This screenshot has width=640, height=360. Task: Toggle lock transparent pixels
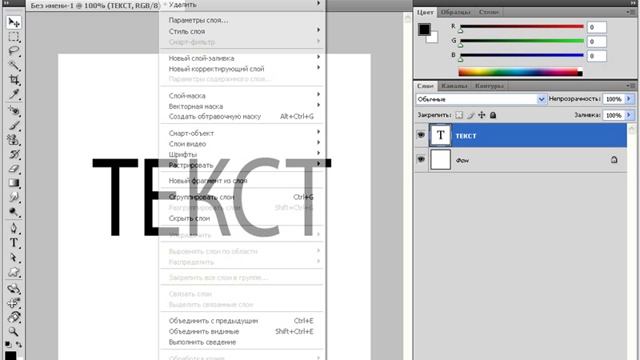pyautogui.click(x=459, y=115)
